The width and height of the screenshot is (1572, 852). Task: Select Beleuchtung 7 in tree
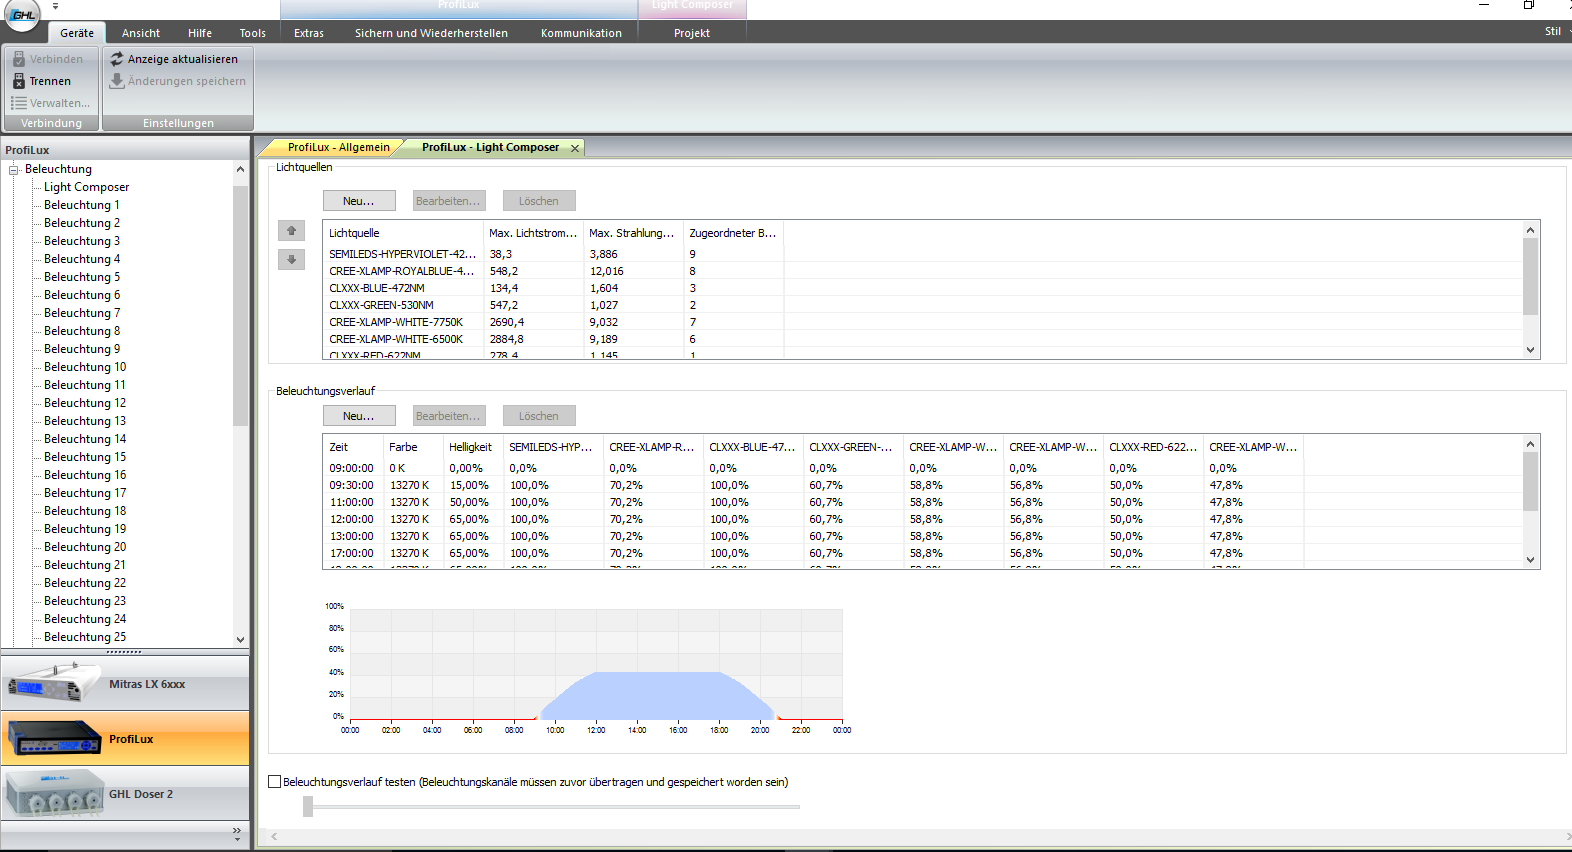click(82, 313)
